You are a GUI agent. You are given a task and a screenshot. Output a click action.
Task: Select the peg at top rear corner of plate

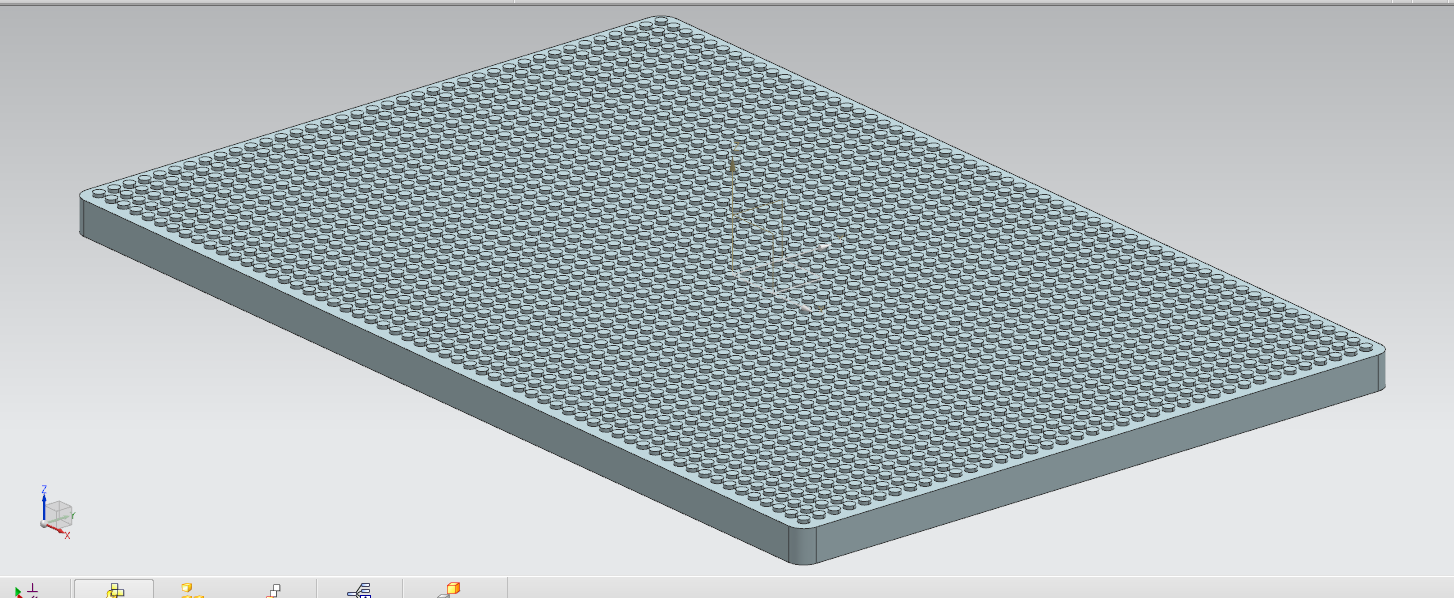(661, 21)
